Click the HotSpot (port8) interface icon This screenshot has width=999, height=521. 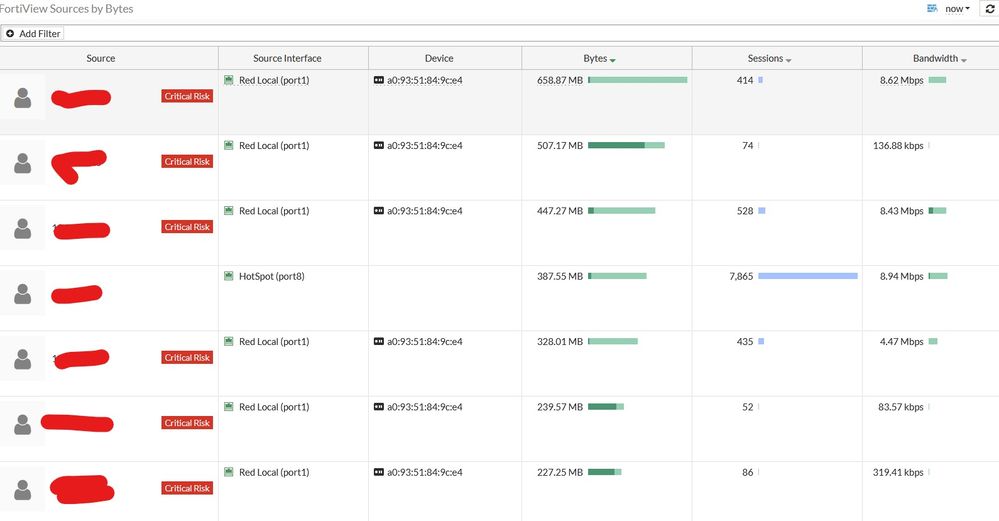tap(229, 276)
